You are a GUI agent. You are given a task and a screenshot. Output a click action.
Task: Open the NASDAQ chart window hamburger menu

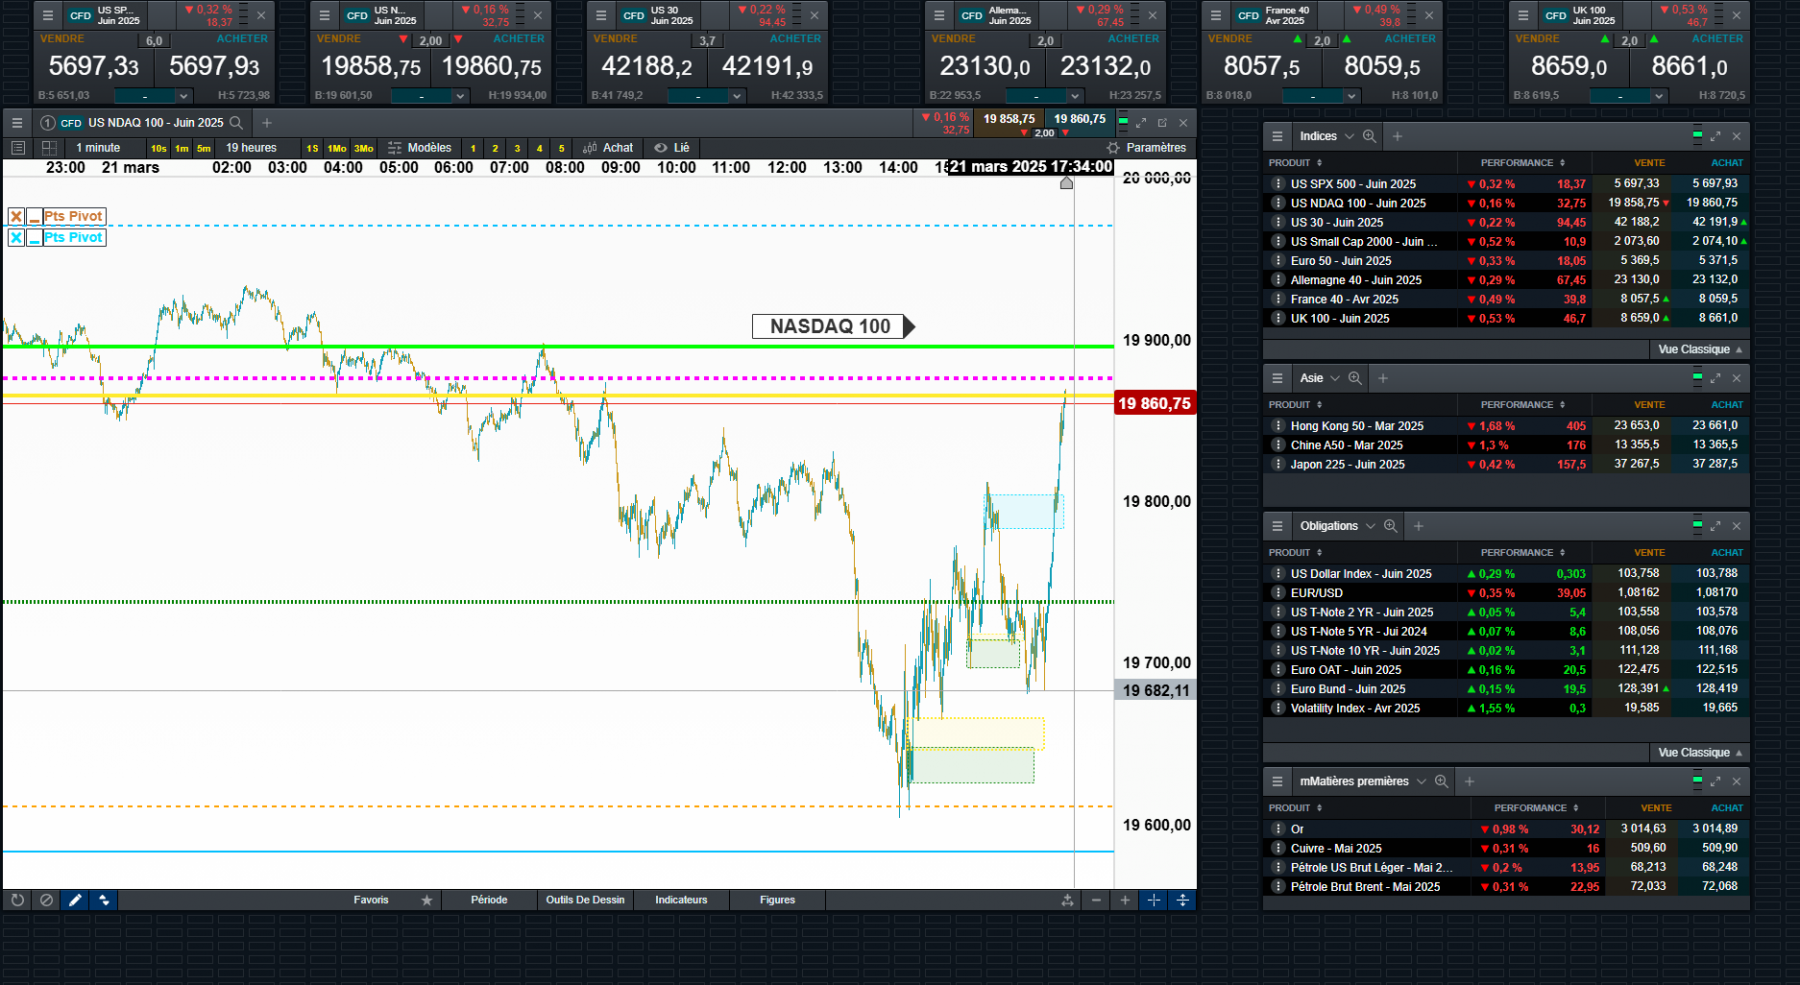[x=17, y=123]
